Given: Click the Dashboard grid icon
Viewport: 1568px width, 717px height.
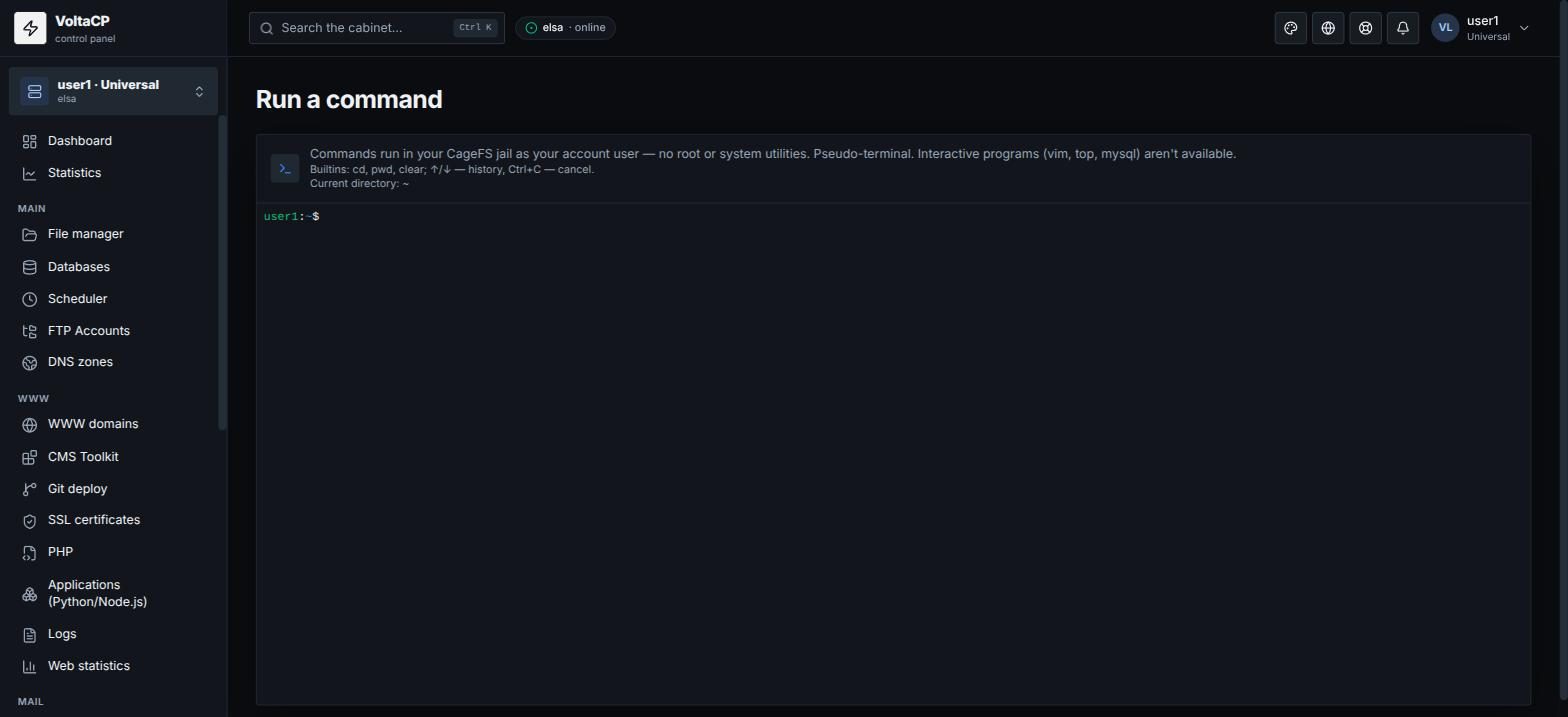Looking at the screenshot, I should pos(29,141).
